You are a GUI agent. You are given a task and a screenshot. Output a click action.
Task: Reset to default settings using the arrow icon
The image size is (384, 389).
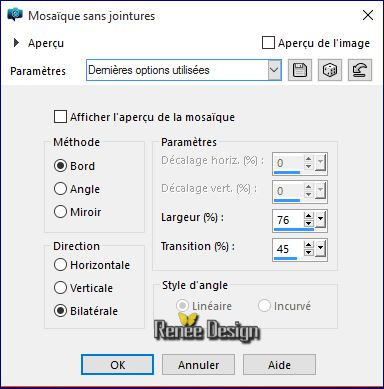point(360,70)
